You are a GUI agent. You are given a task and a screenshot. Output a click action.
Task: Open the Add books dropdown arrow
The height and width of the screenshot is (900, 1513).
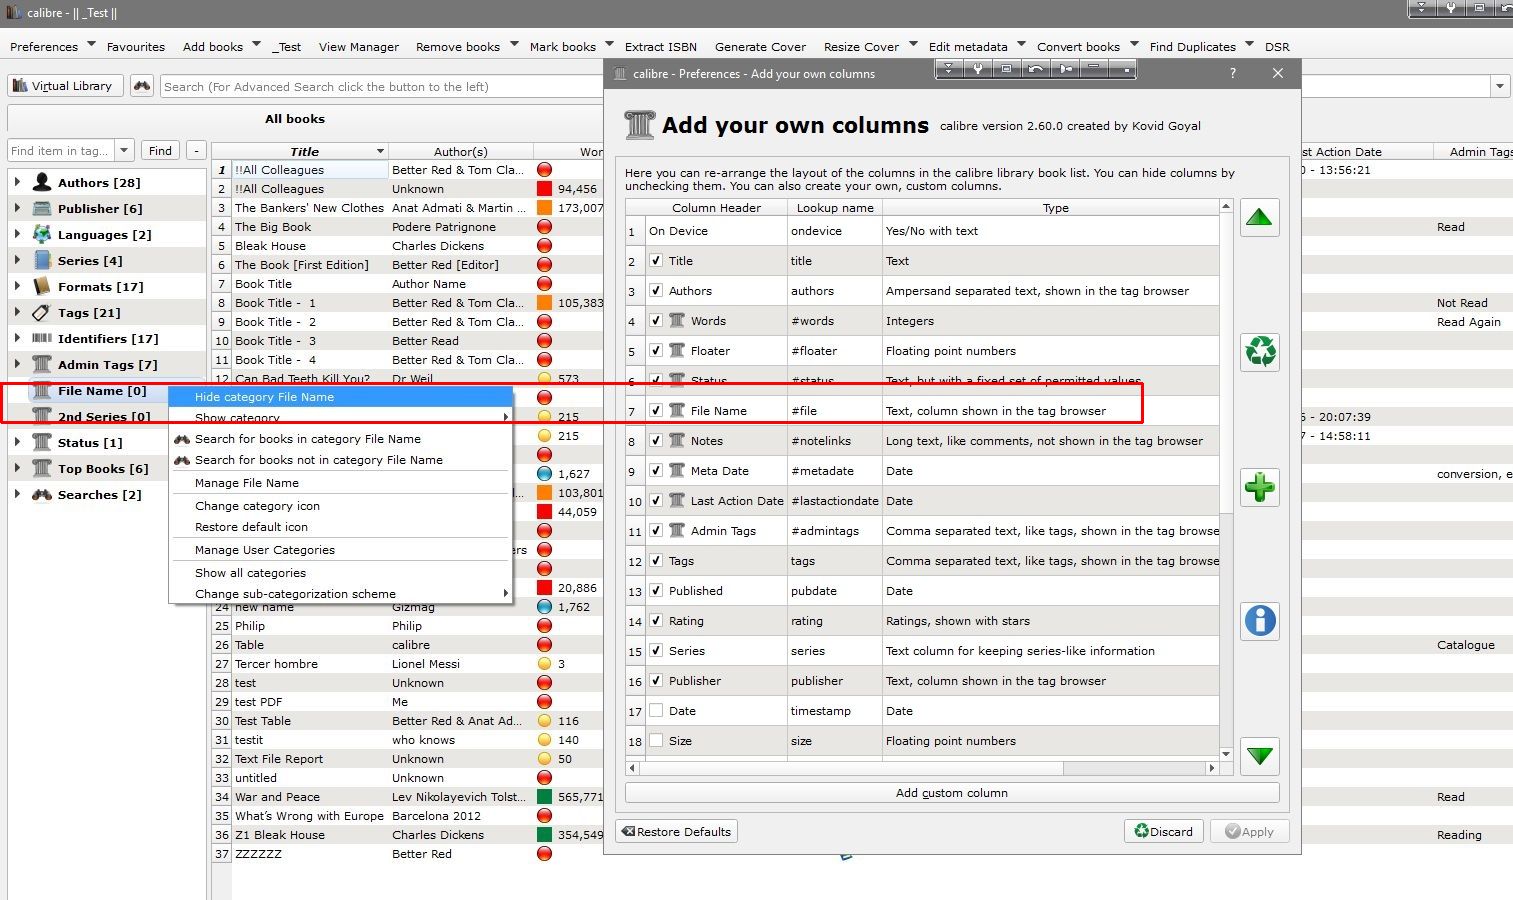point(256,44)
